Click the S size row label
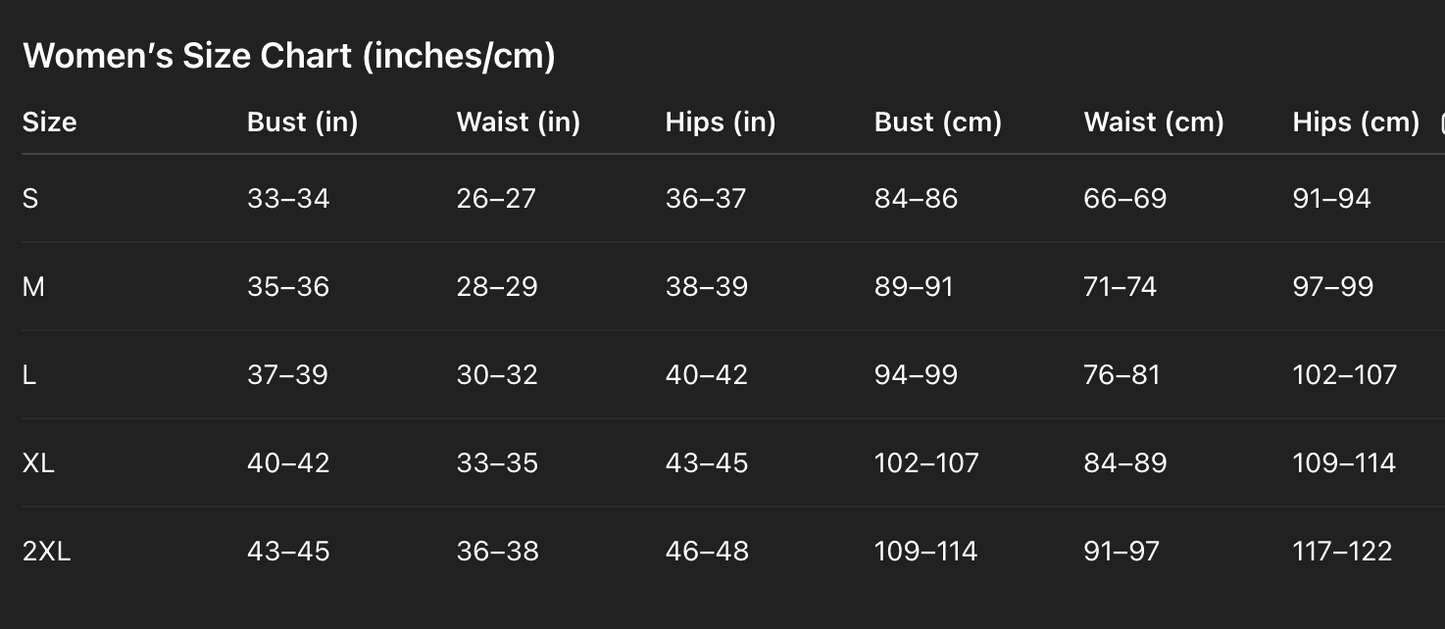This screenshot has height=629, width=1445. (30, 198)
